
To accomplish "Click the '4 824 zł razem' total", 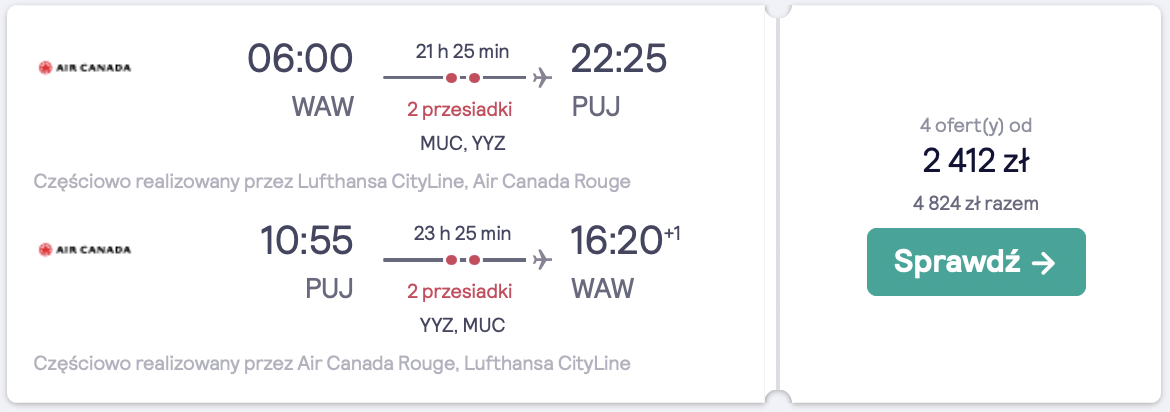I will pyautogui.click(x=975, y=204).
